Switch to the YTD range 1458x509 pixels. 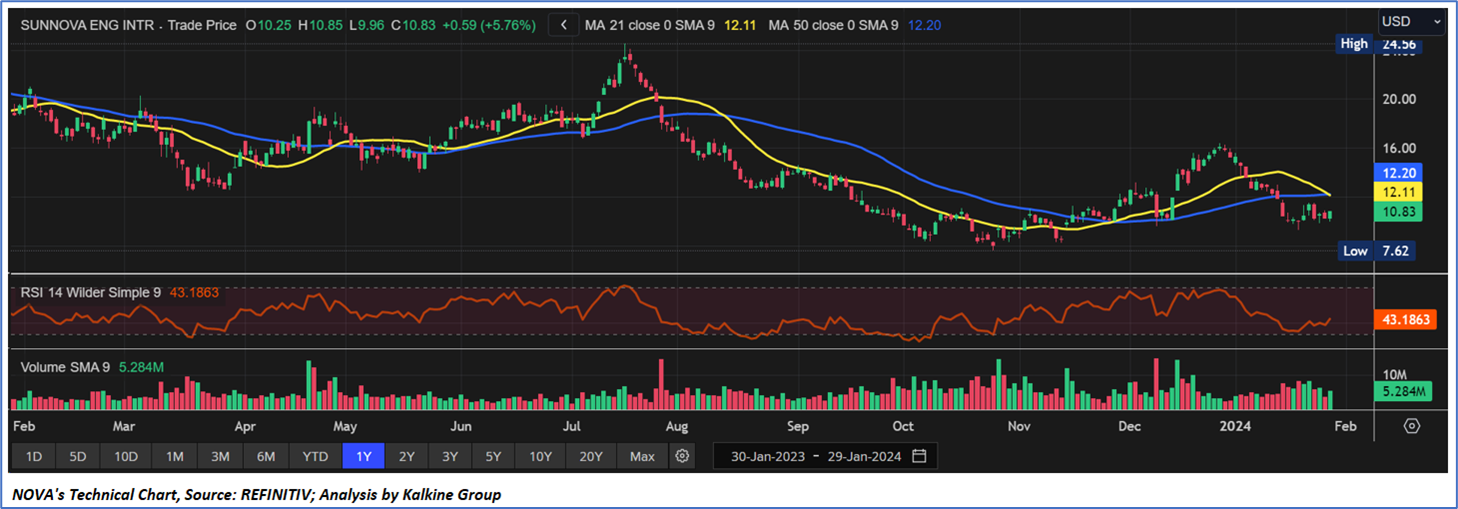pyautogui.click(x=315, y=456)
